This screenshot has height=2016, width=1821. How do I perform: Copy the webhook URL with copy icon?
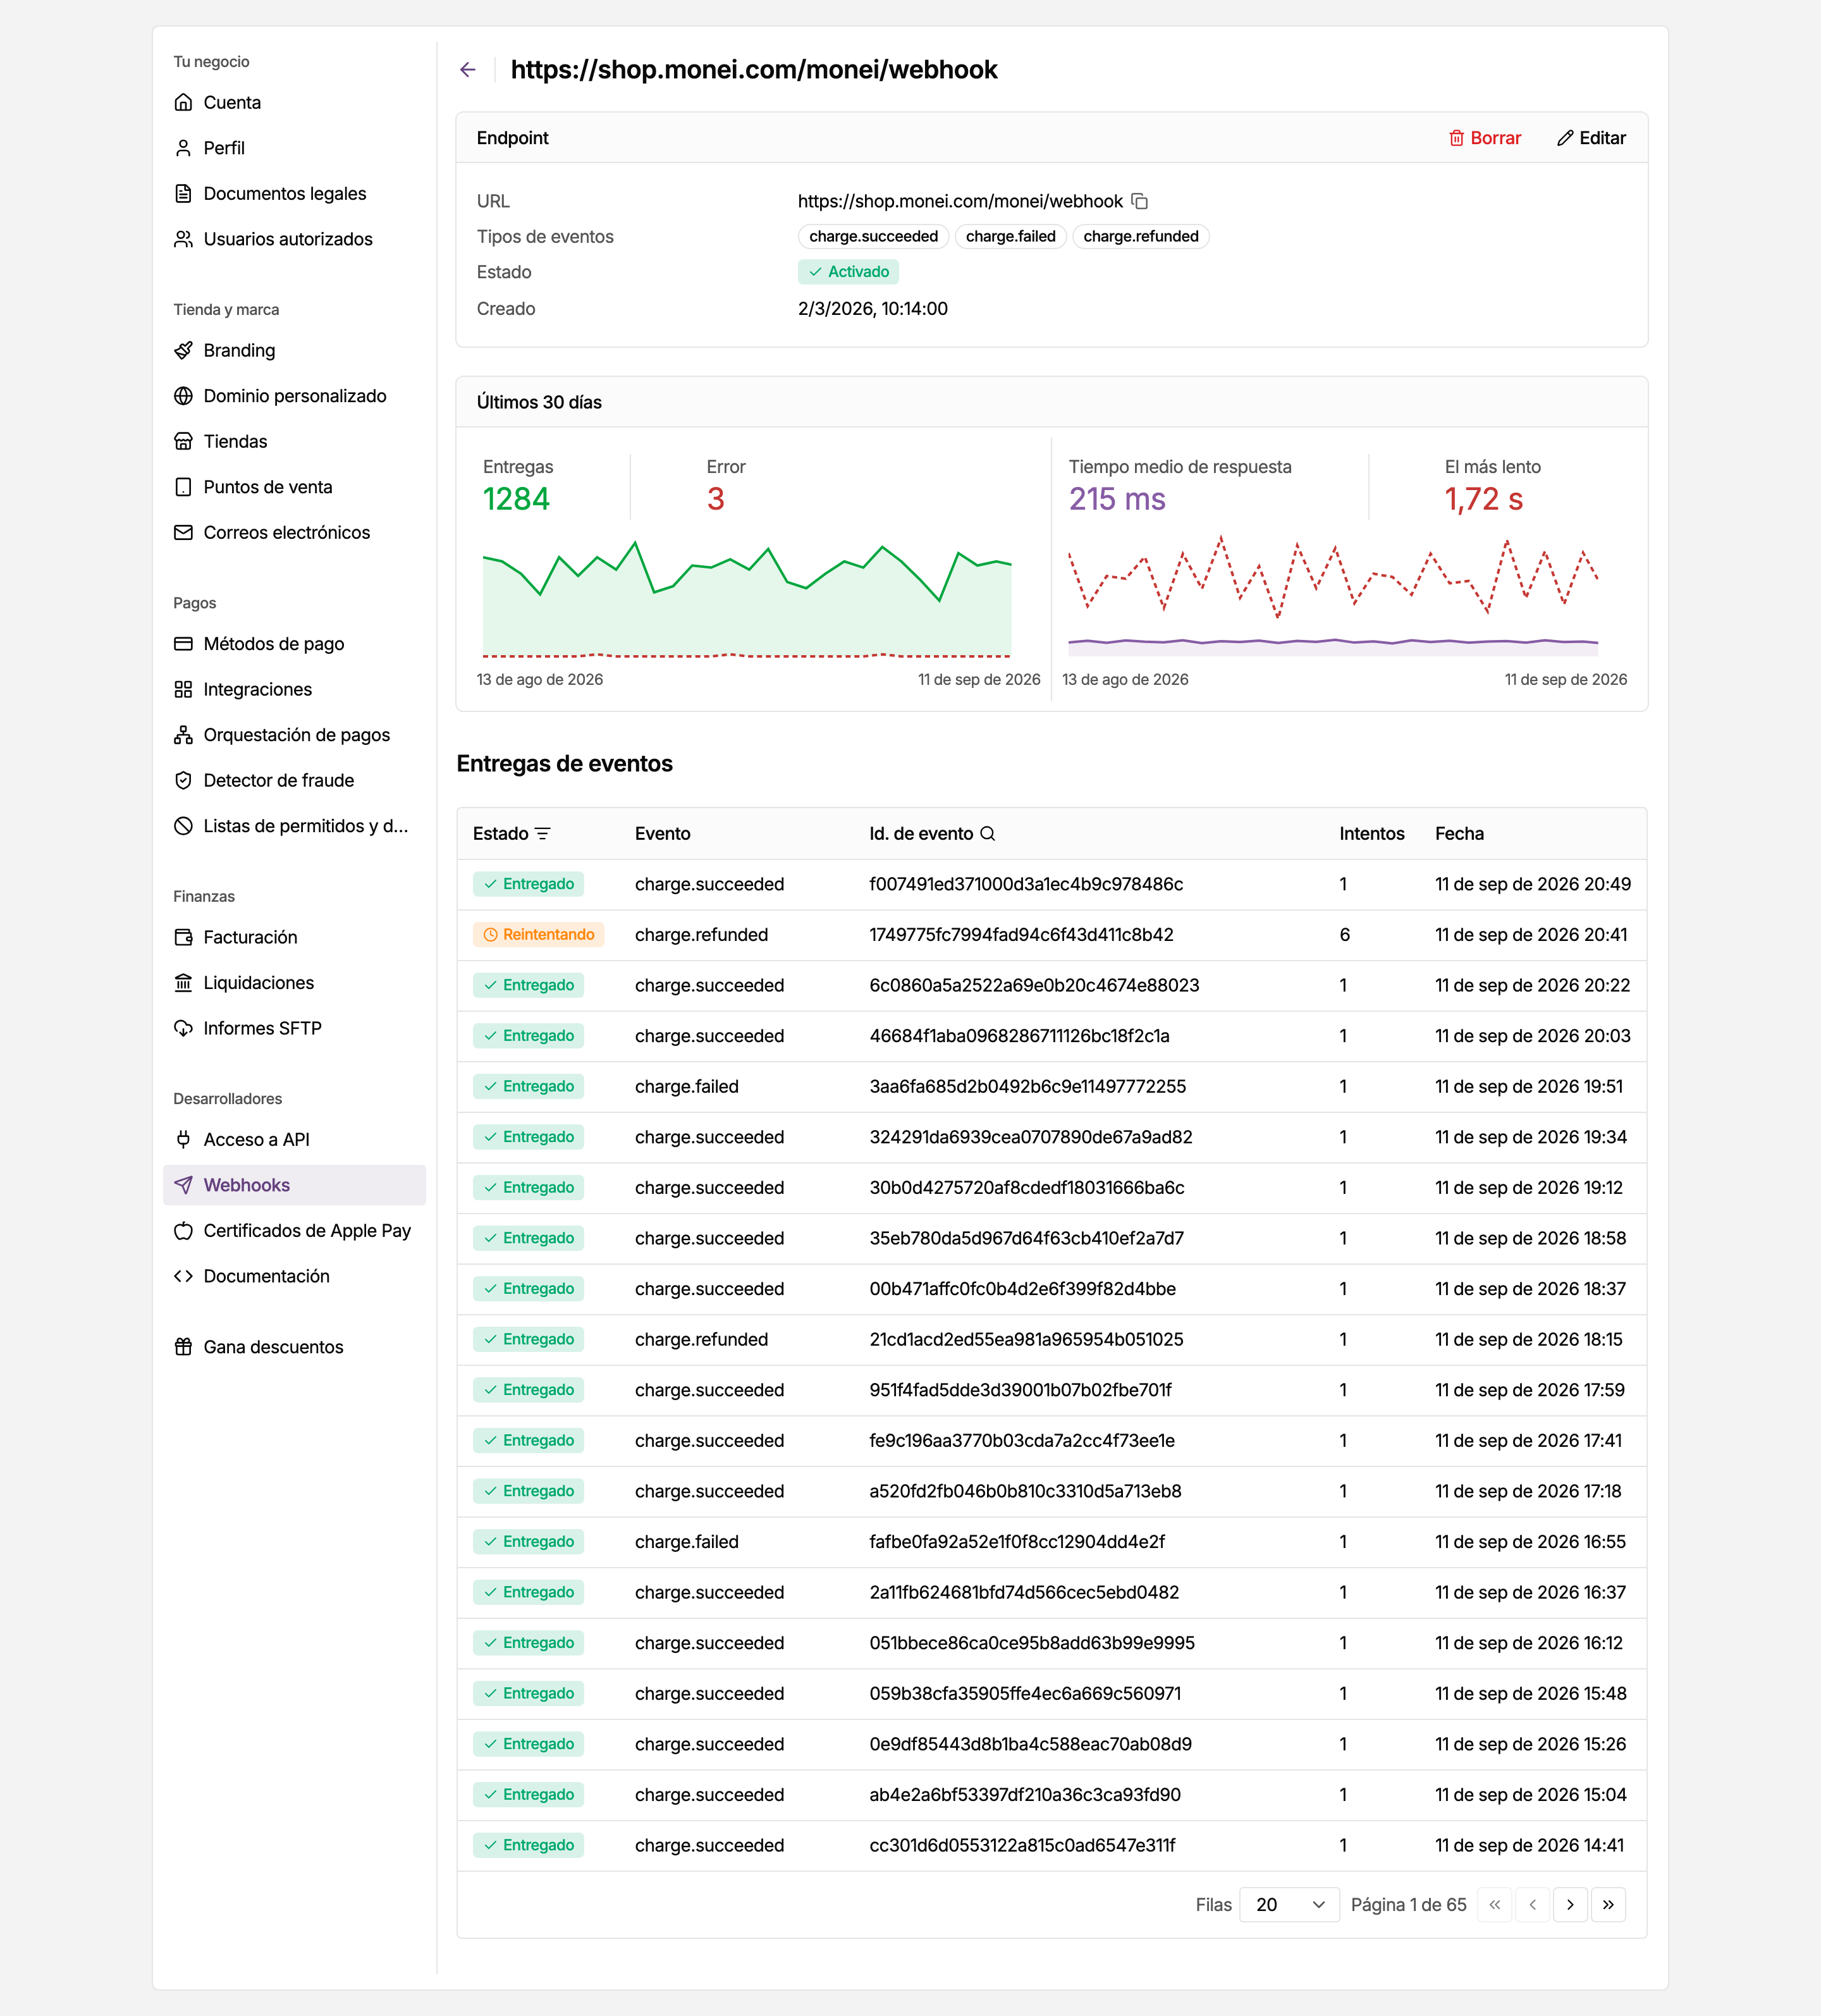(1140, 201)
